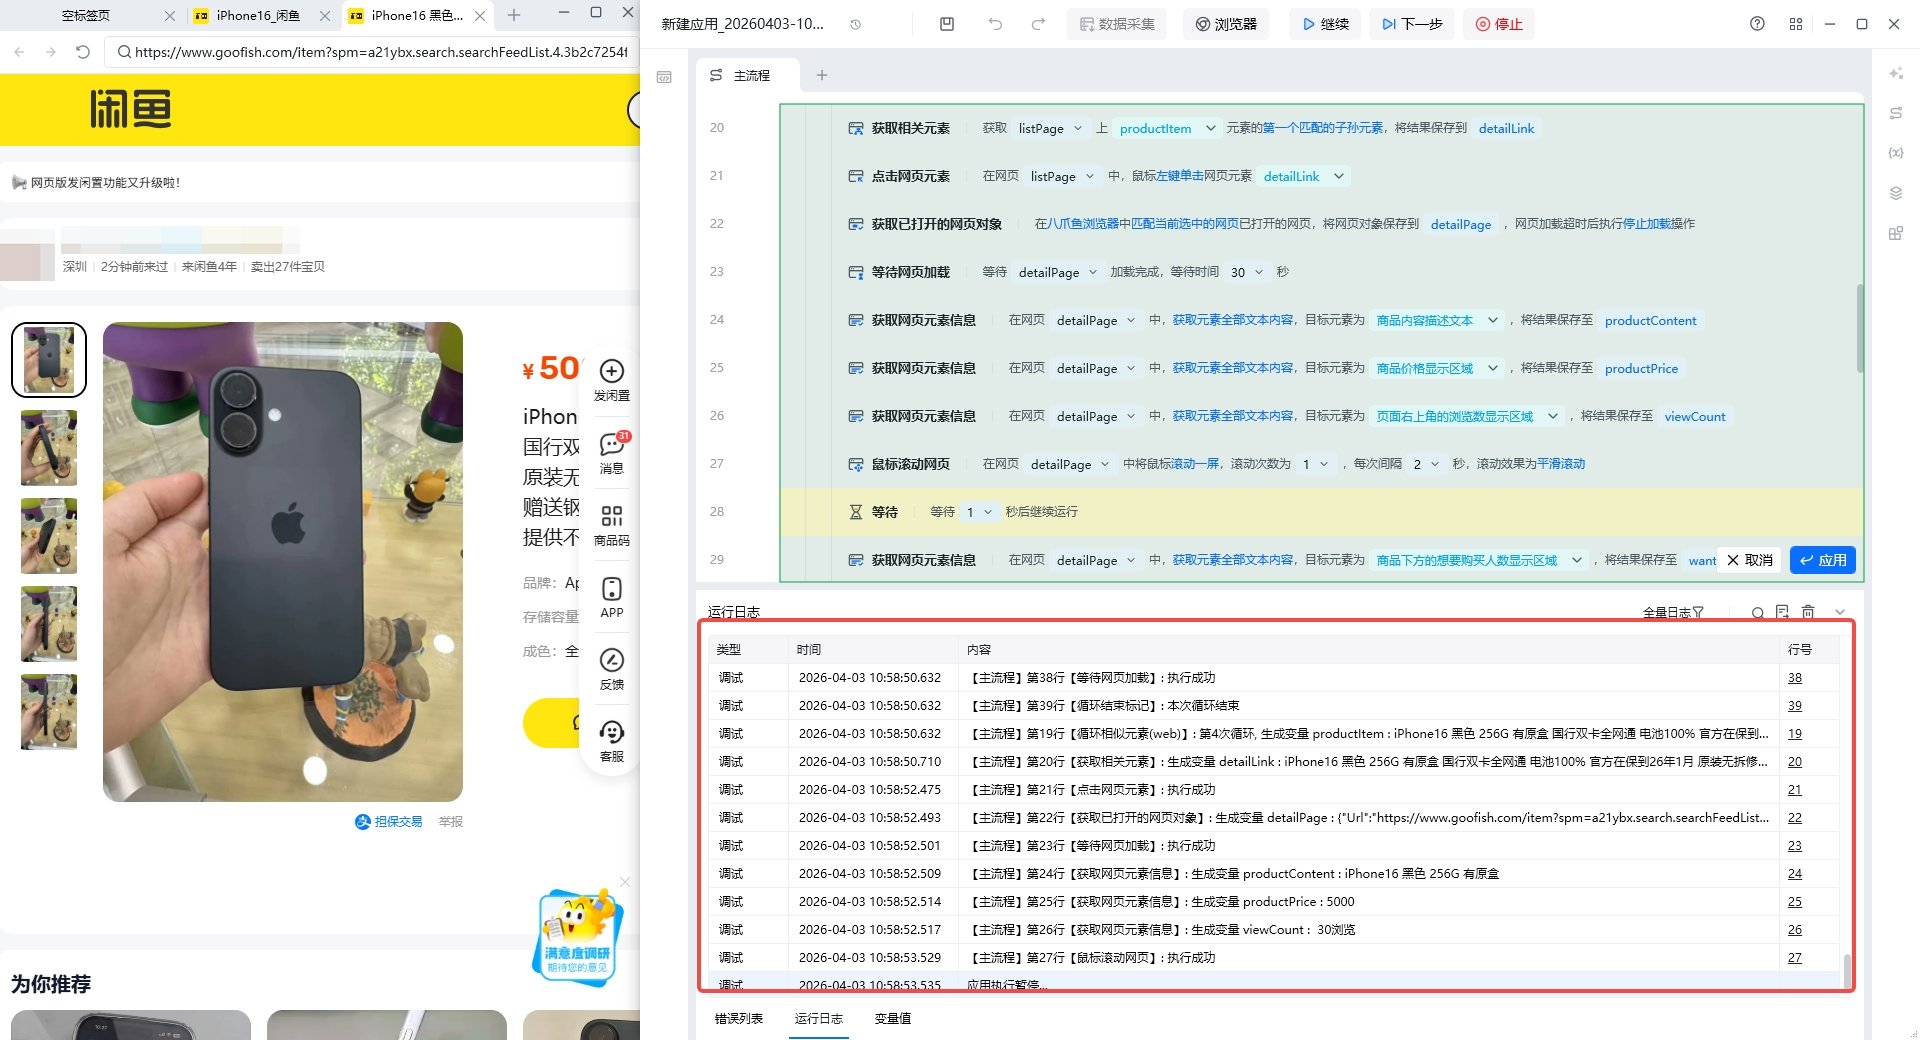Click the 举报 report link
1920x1040 pixels.
(451, 821)
